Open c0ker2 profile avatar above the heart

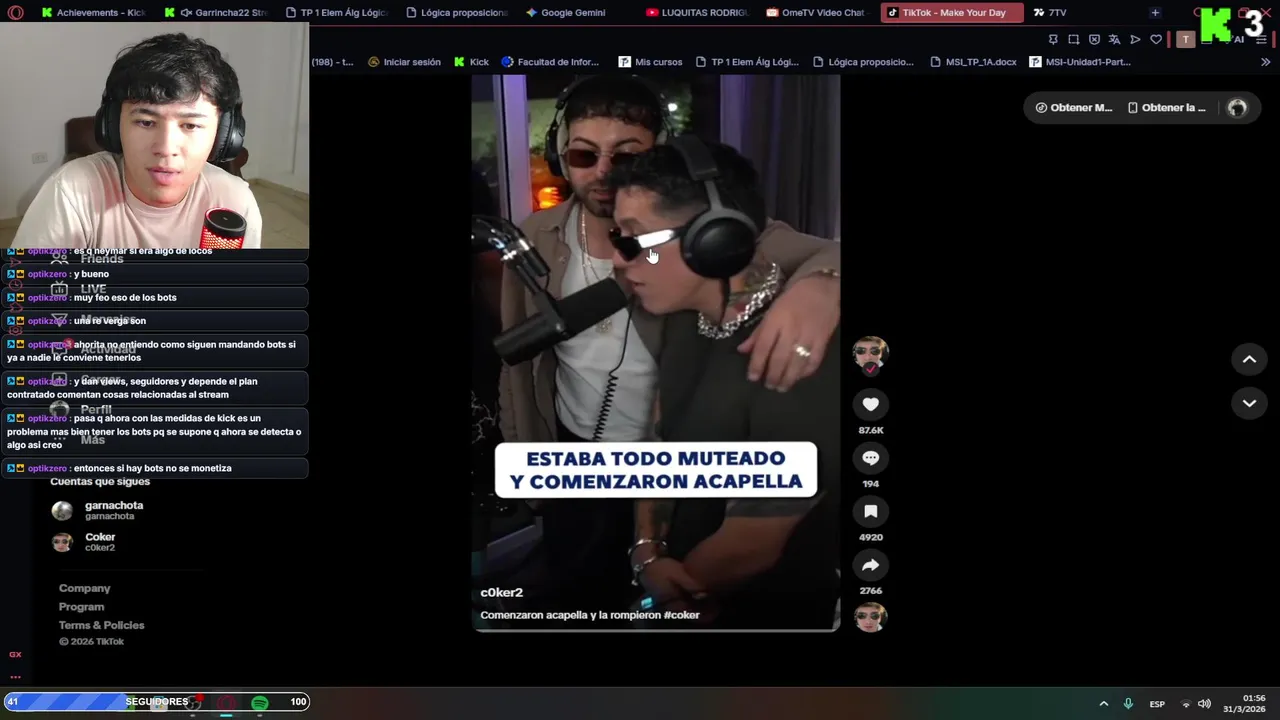pyautogui.click(x=870, y=352)
